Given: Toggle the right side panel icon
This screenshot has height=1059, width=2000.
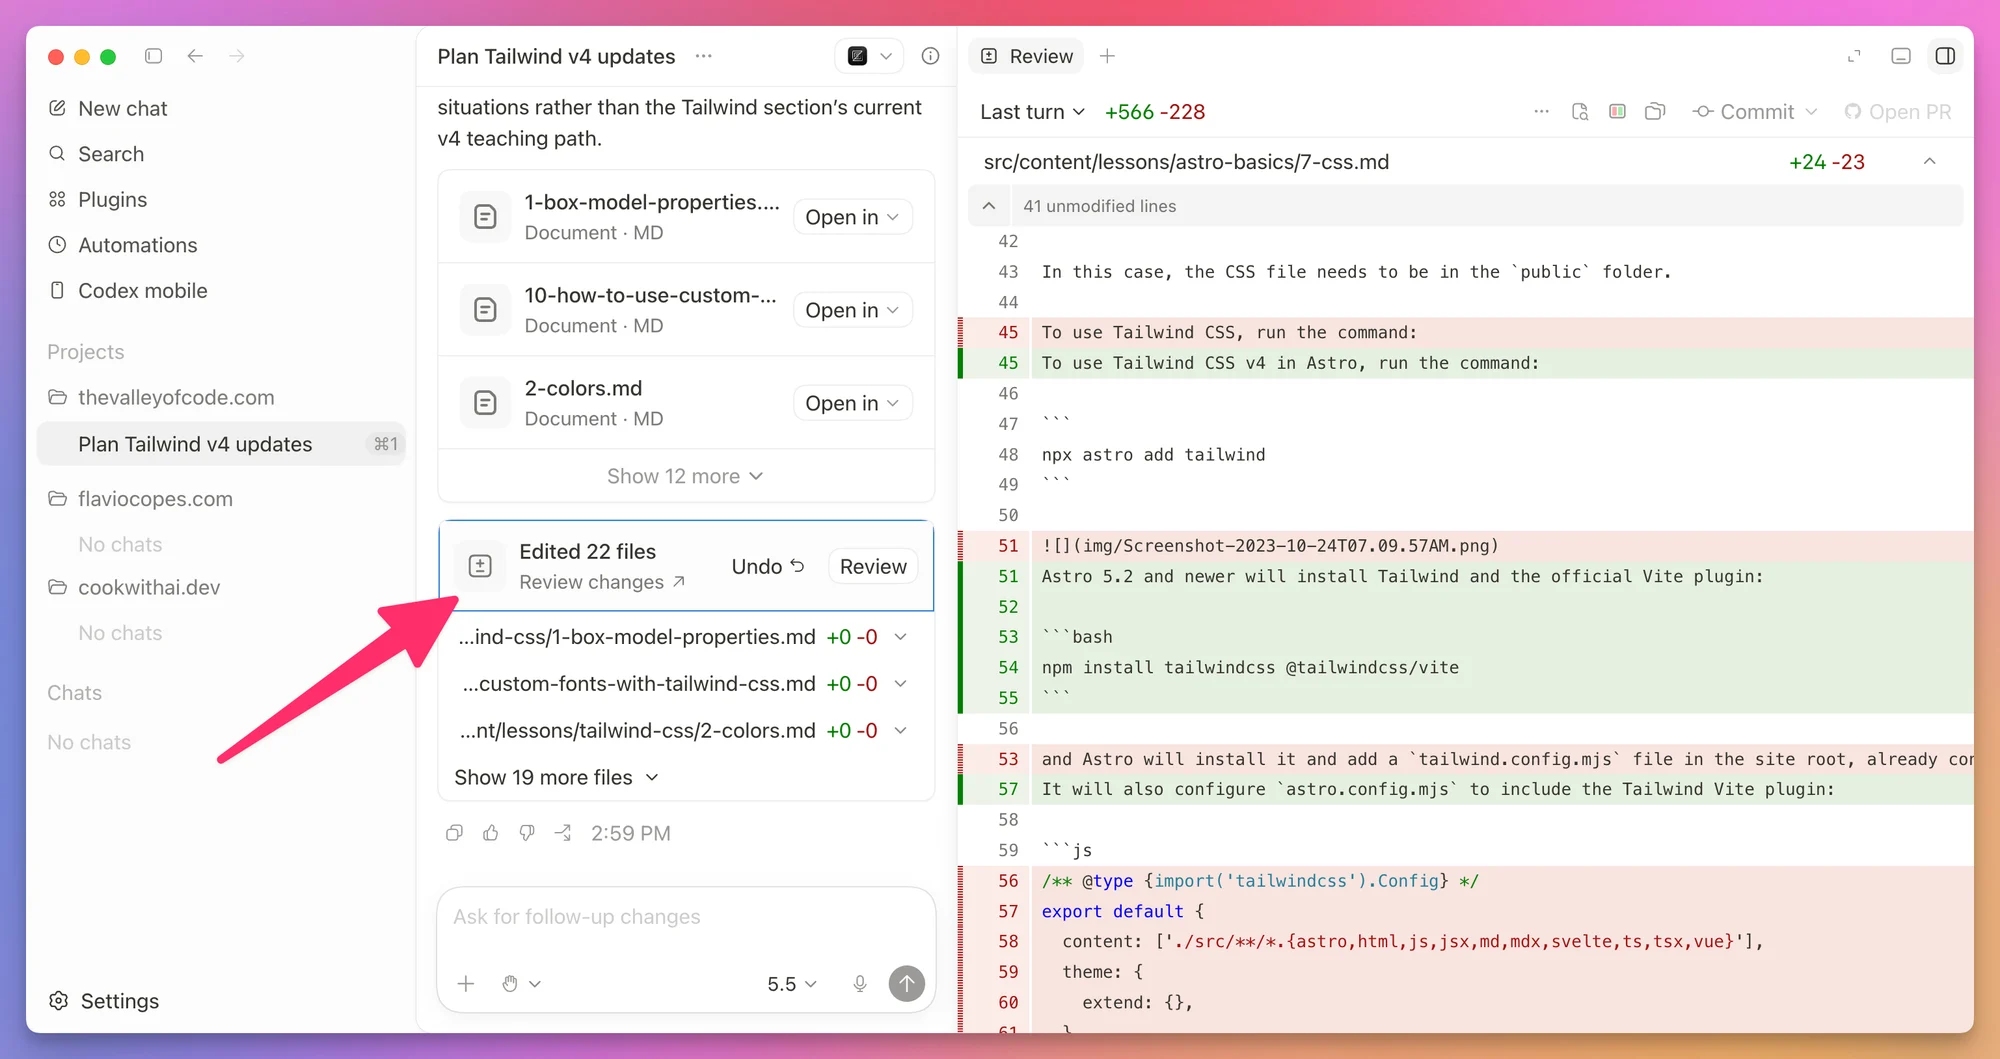Looking at the screenshot, I should click(1946, 56).
